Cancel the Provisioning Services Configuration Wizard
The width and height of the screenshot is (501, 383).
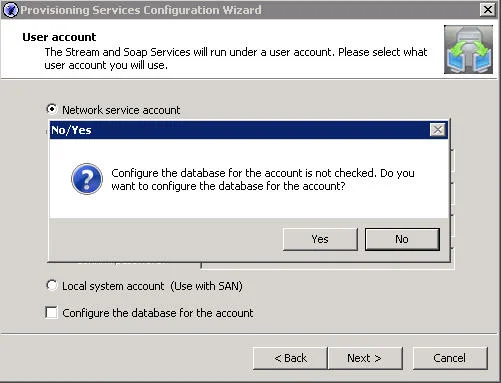450,358
